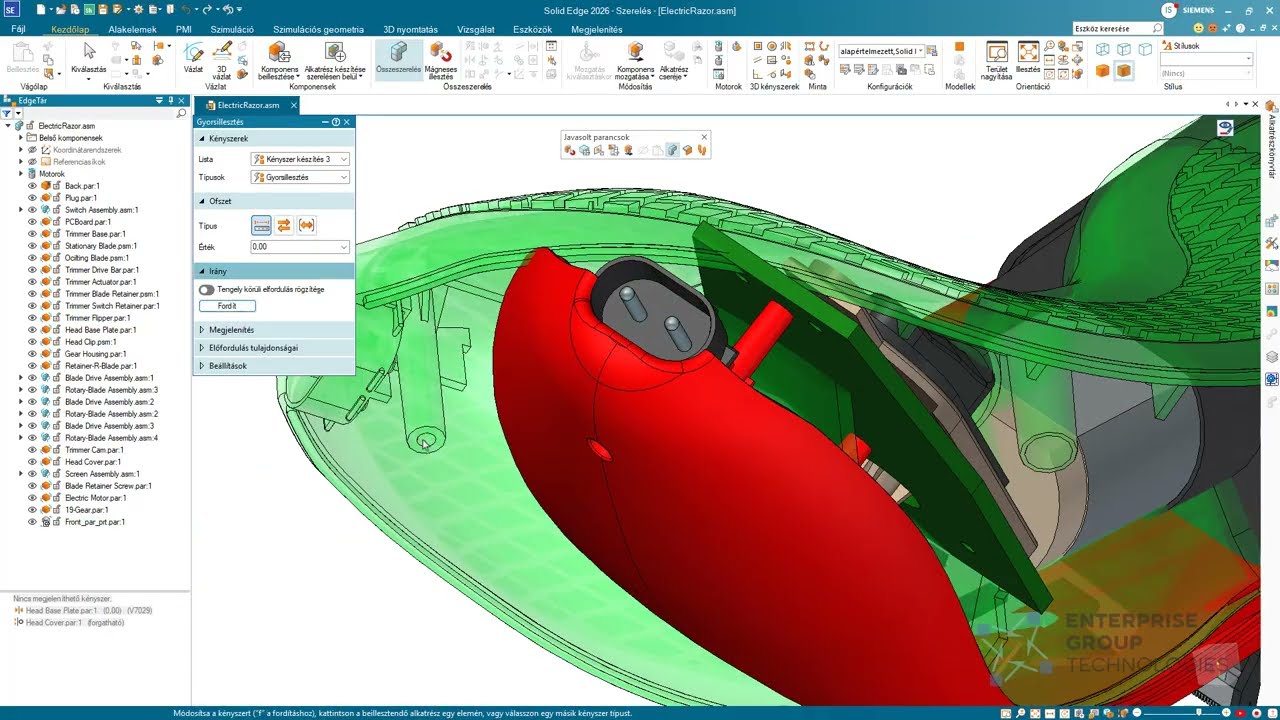Screen dimensions: 1280x720
Task: Open the Fájl menu
Action: click(19, 29)
